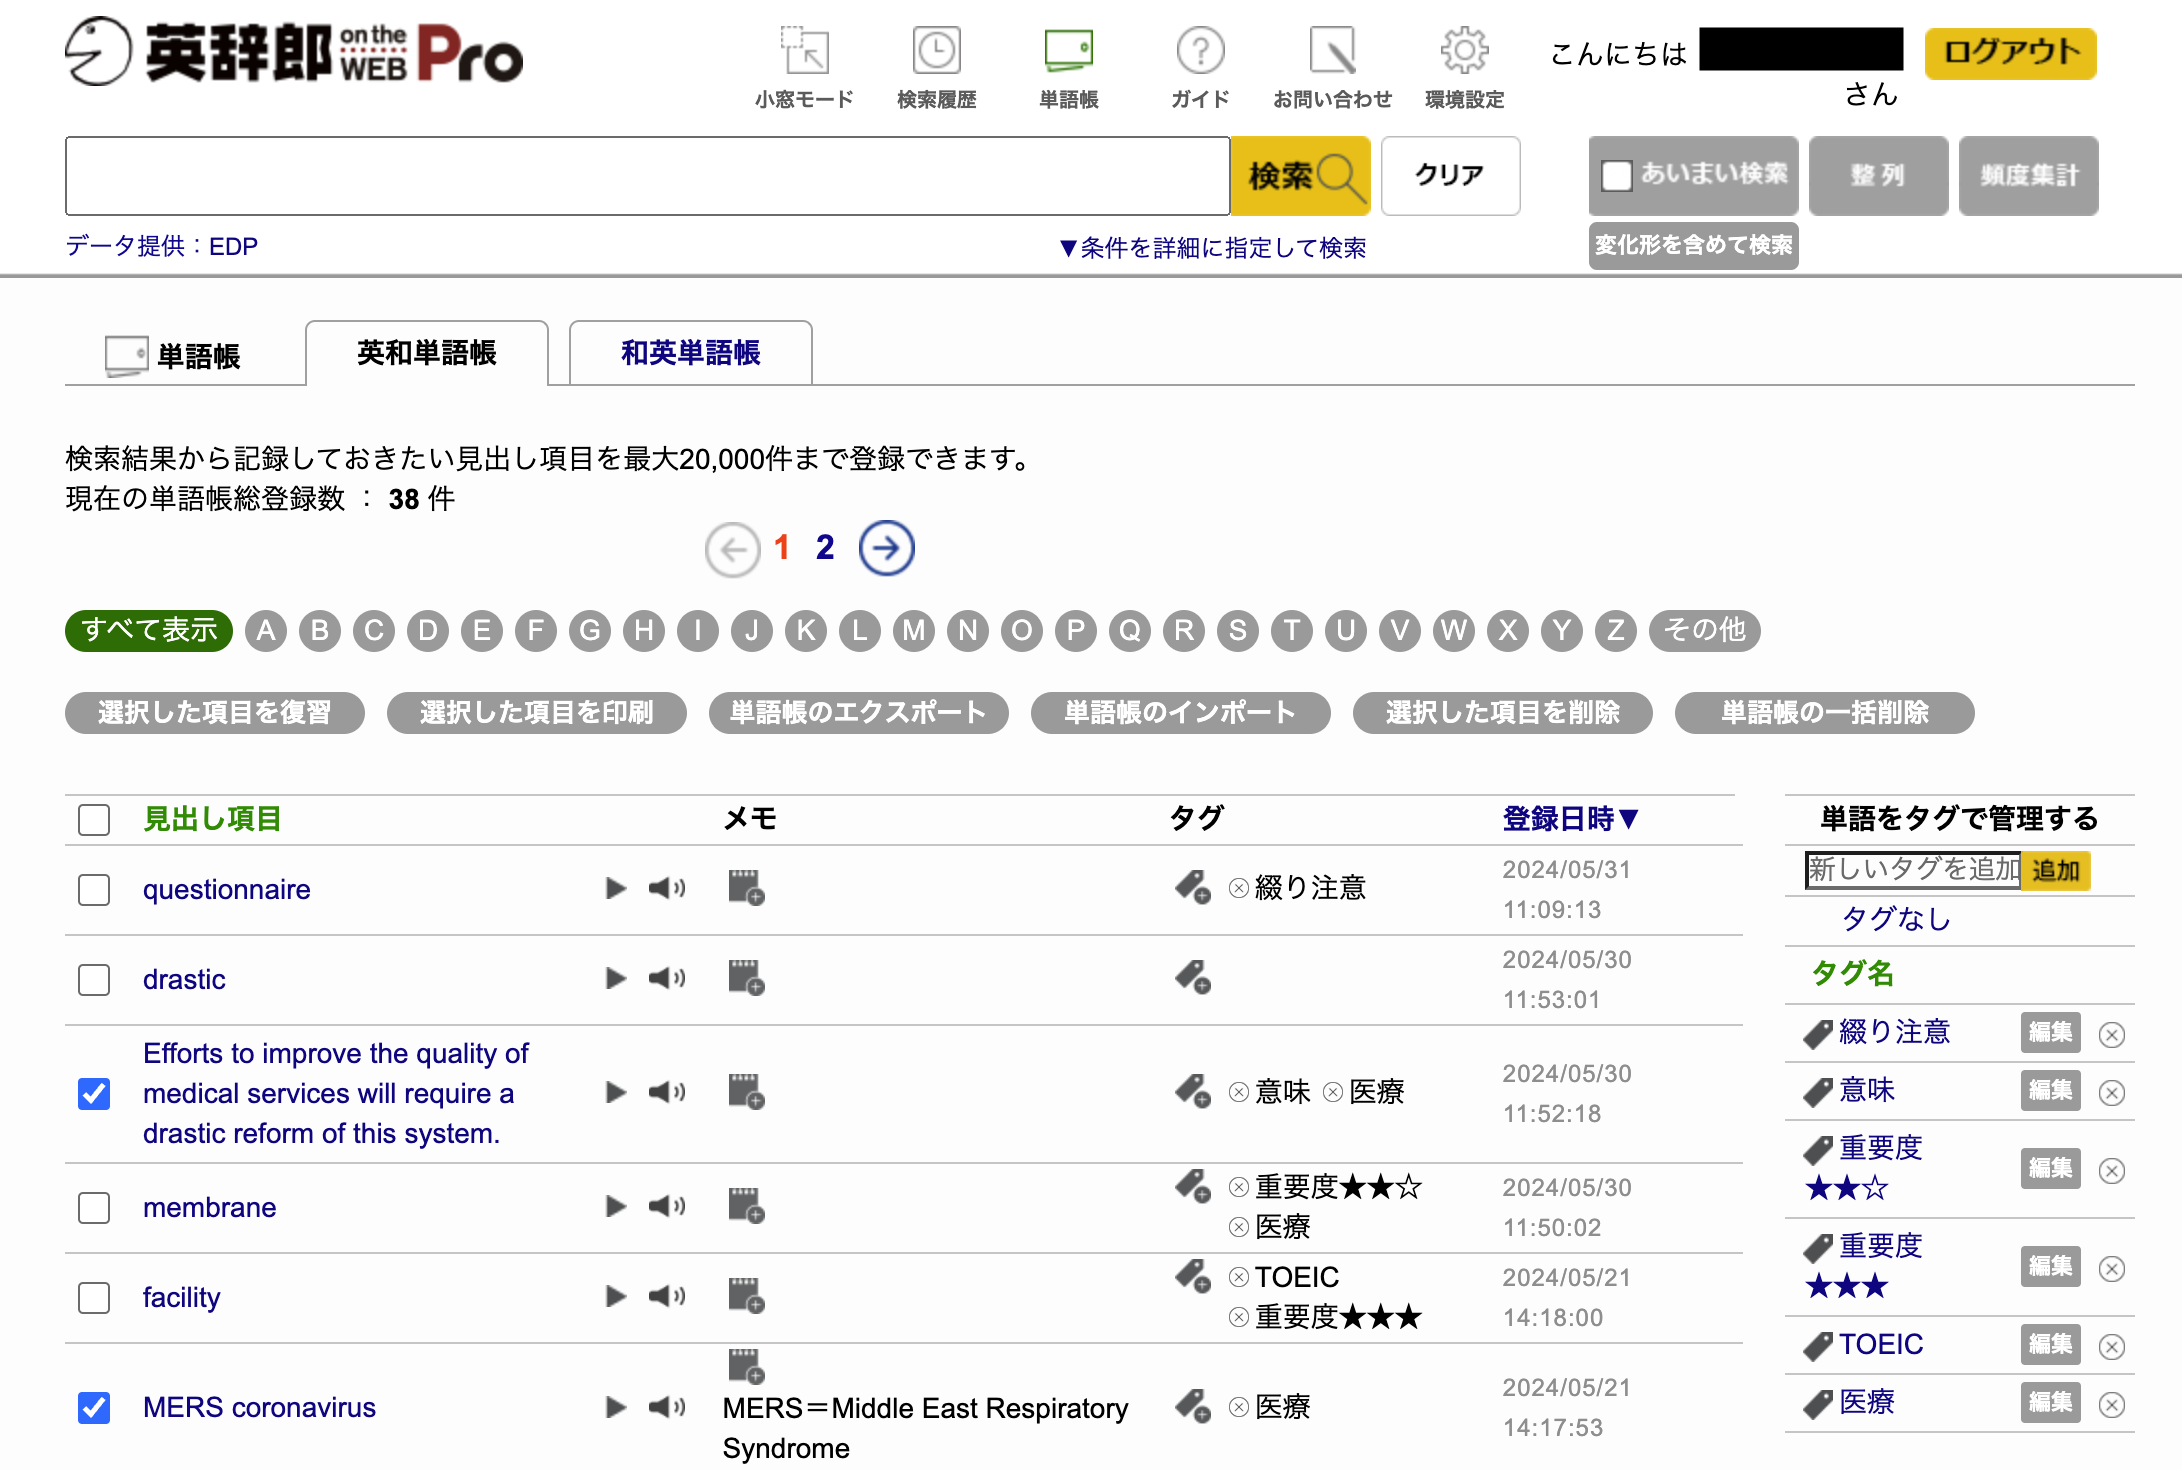The image size is (2182, 1470).
Task: Uncheck the MERS coronavirus row checkbox
Action: [94, 1408]
